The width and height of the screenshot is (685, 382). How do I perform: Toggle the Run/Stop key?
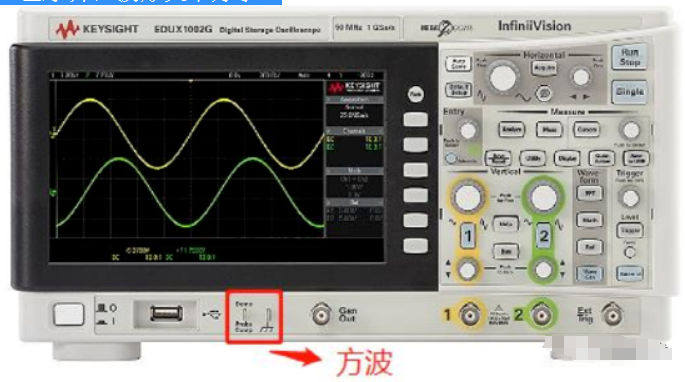pos(629,57)
